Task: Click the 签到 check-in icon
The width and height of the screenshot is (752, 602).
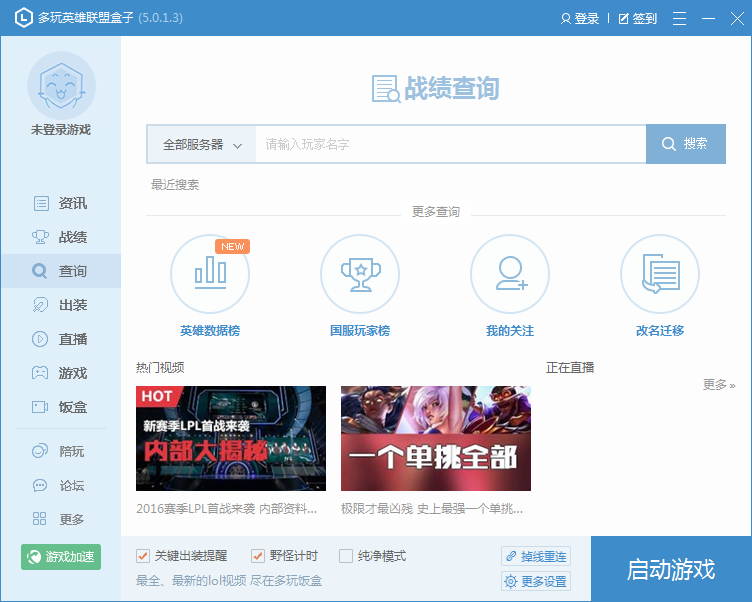Action: (625, 19)
